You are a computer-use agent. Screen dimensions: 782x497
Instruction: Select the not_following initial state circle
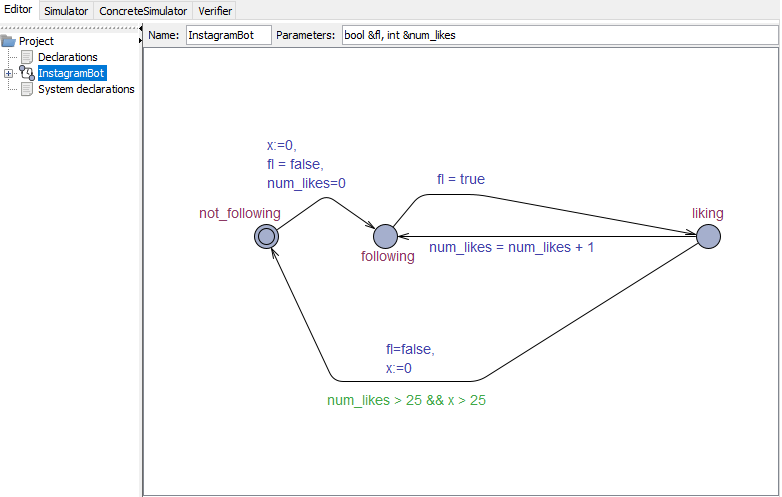(x=265, y=236)
